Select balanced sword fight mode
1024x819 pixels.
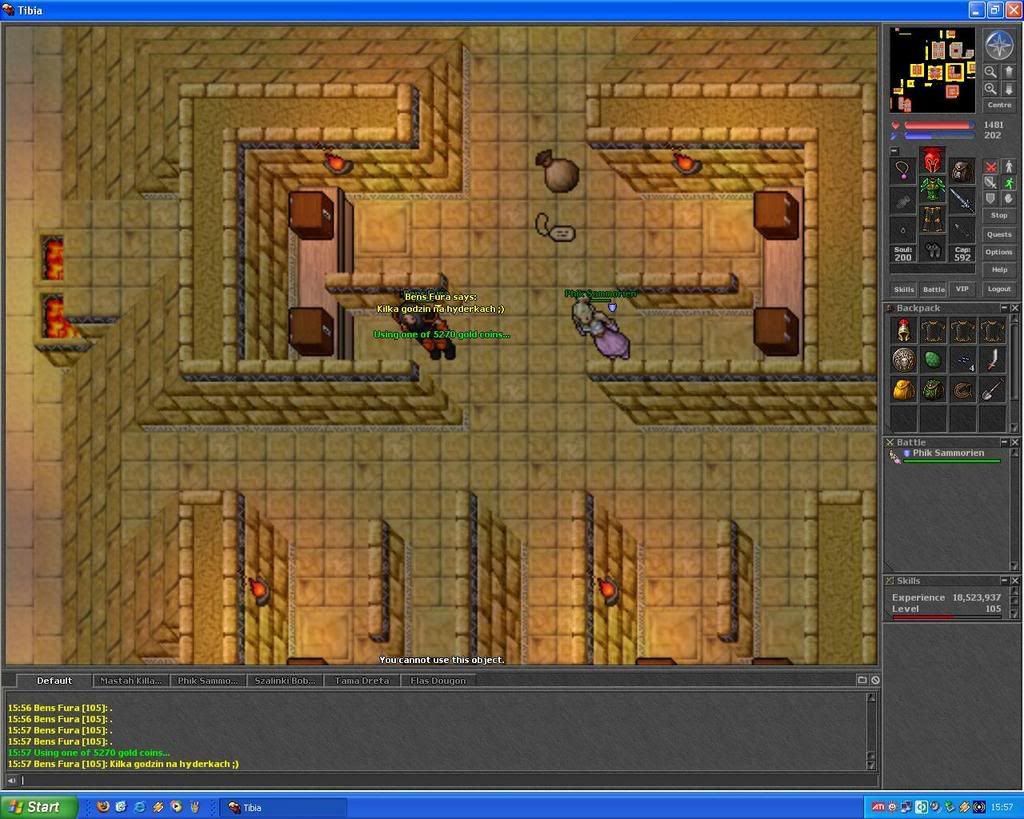pyautogui.click(x=991, y=182)
